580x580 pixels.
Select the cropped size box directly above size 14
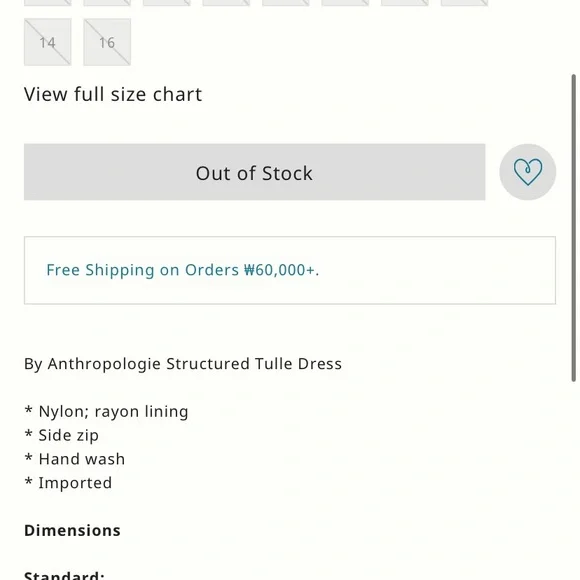click(x=48, y=3)
